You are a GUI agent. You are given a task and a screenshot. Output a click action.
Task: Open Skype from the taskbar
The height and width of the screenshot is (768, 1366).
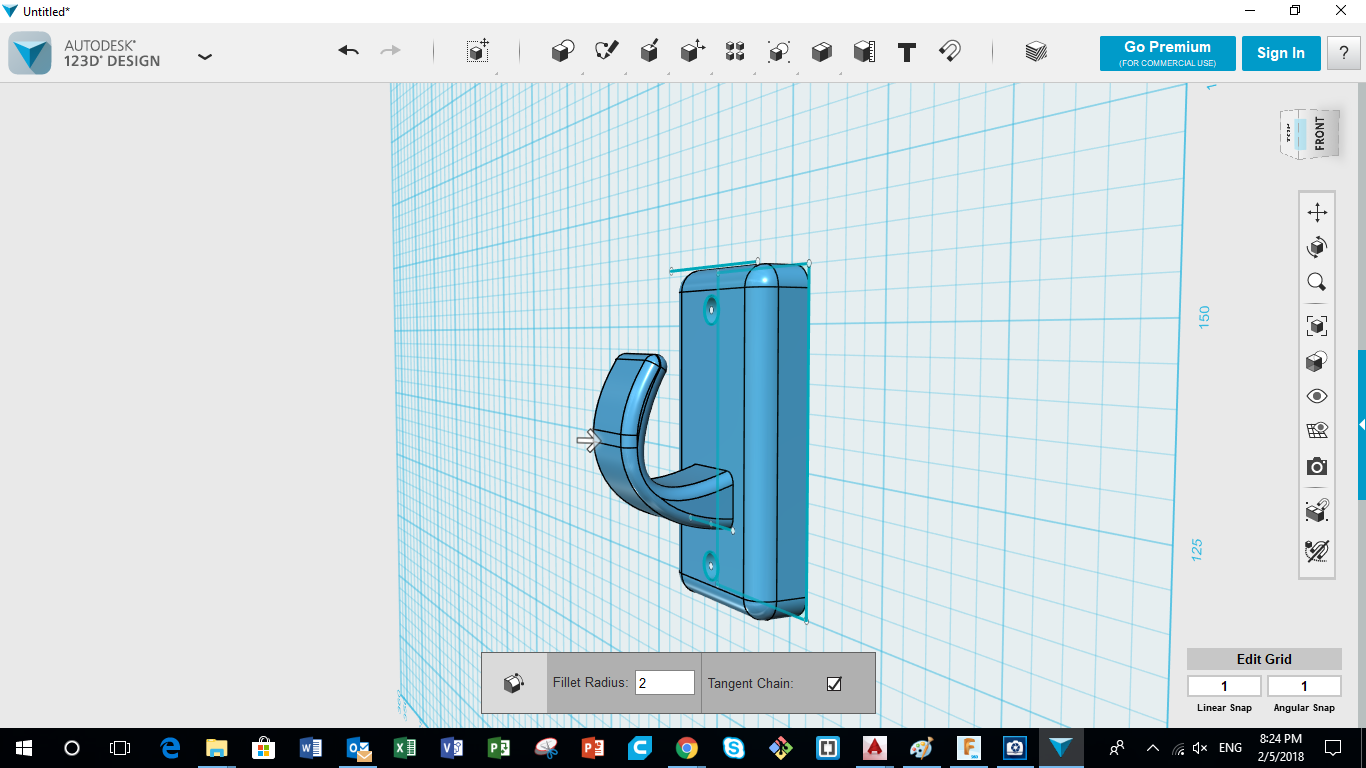click(x=734, y=748)
